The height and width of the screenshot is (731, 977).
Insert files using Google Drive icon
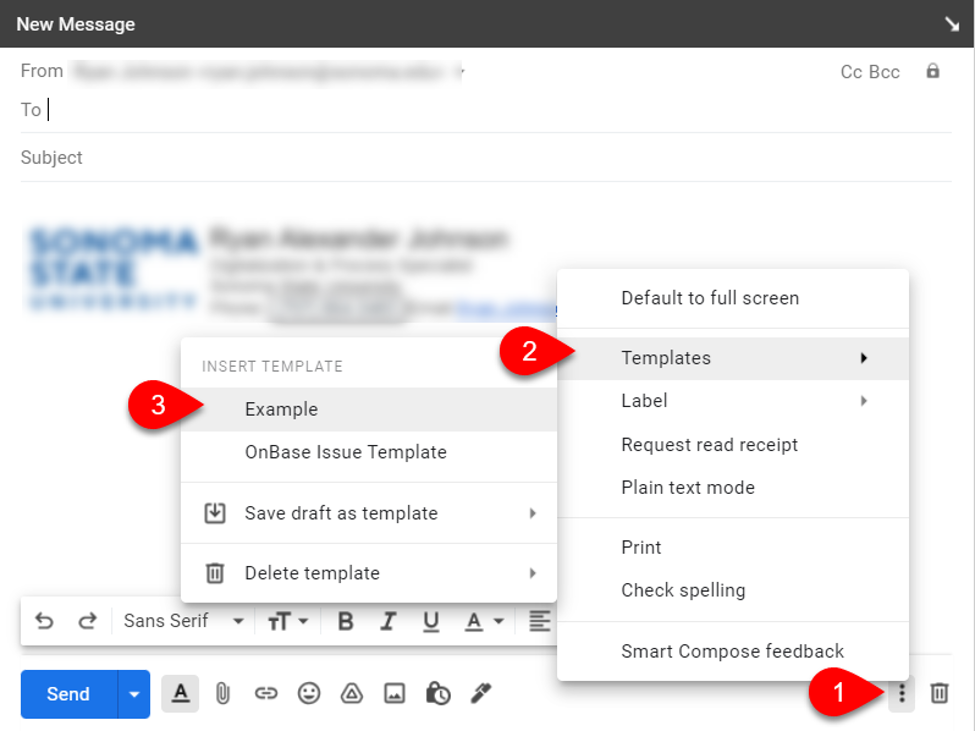[352, 693]
